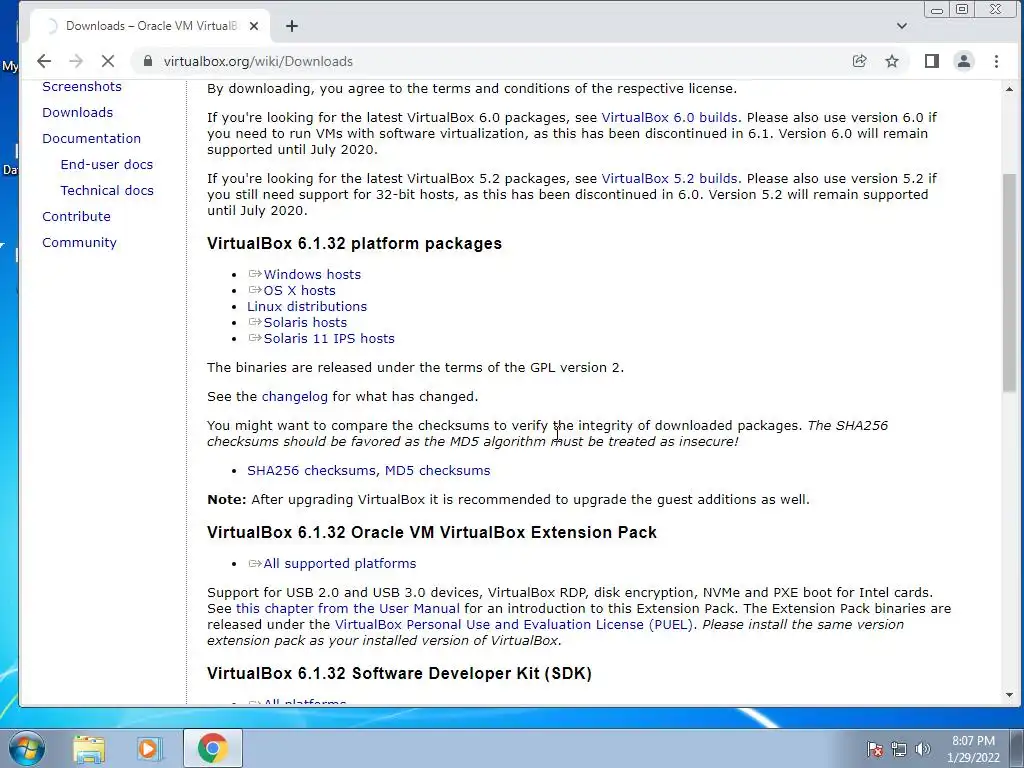The height and width of the screenshot is (768, 1024).
Task: Follow the VirtualBox 6.0 builds link
Action: click(x=669, y=118)
